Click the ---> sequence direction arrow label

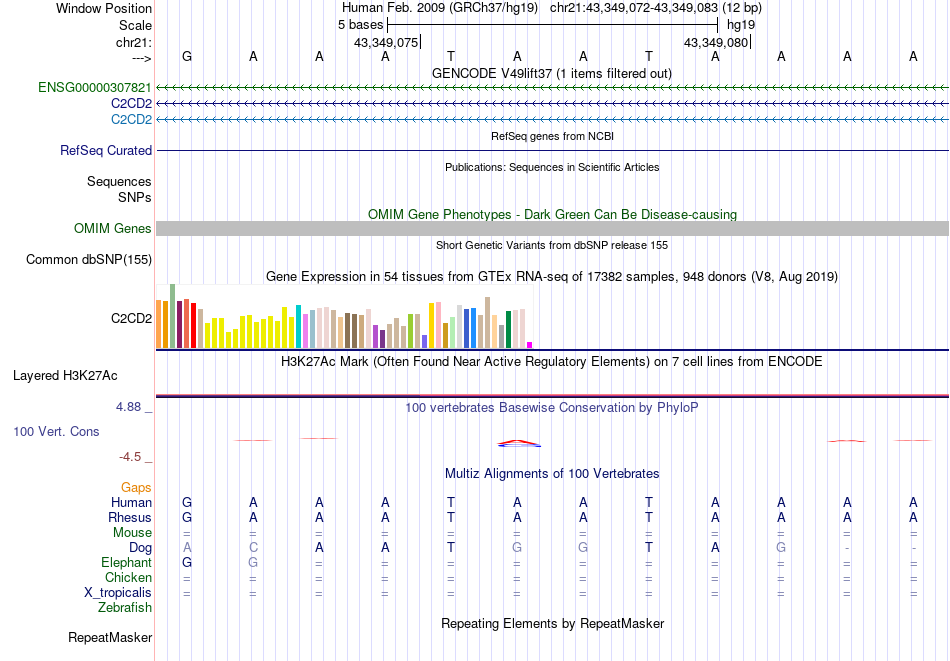pyautogui.click(x=142, y=58)
